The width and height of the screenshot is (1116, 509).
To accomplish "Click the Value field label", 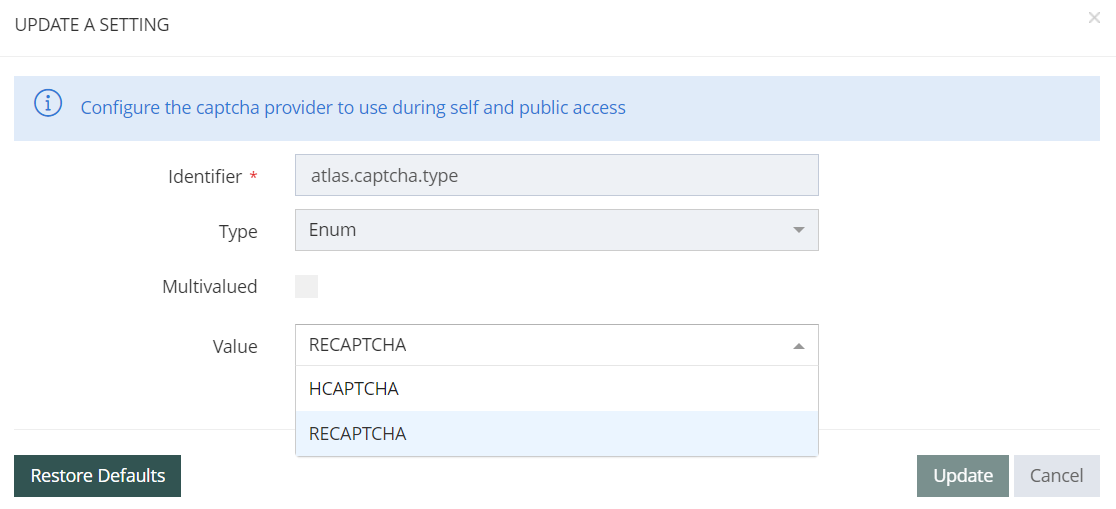I will 235,347.
